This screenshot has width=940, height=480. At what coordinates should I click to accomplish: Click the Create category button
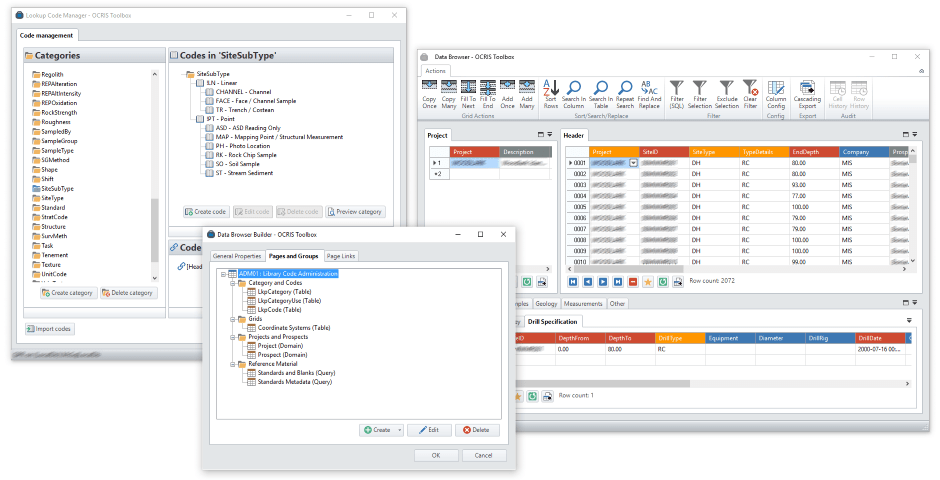point(68,293)
